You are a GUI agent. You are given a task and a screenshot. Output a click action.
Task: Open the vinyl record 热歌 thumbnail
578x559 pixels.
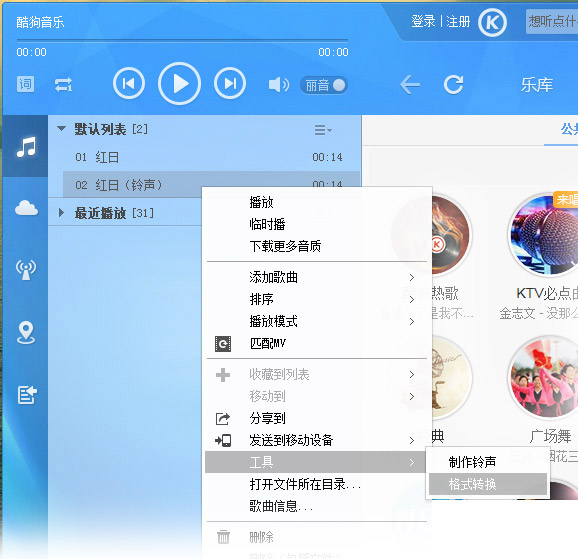(451, 235)
